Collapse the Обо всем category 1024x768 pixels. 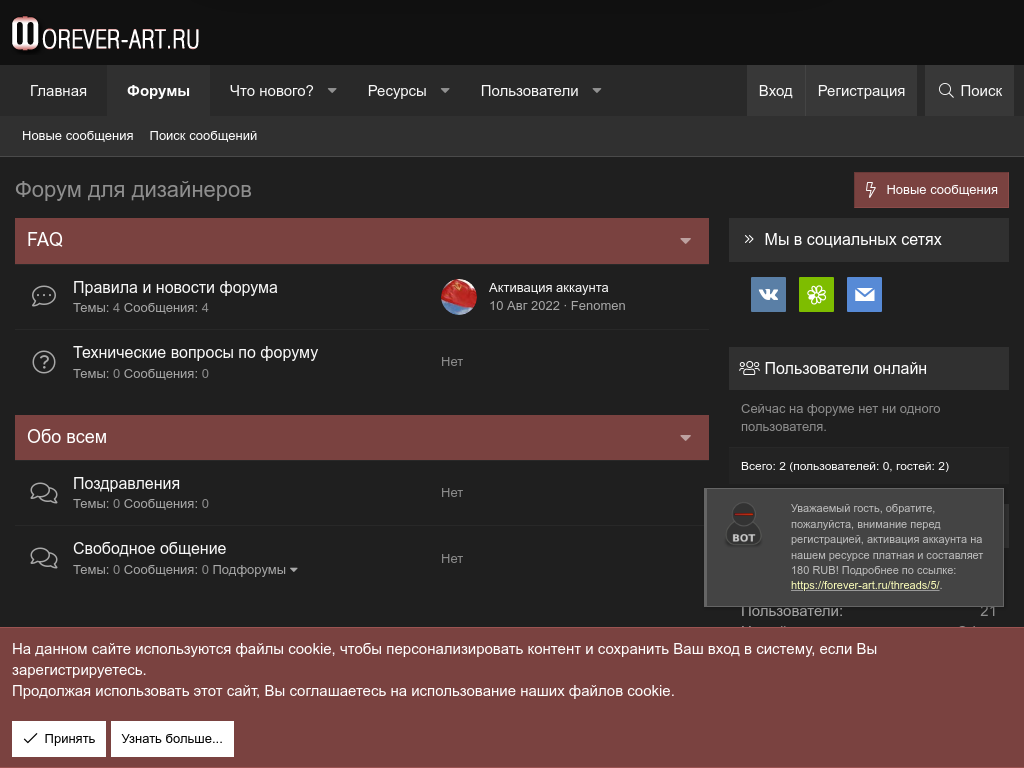pyautogui.click(x=685, y=438)
